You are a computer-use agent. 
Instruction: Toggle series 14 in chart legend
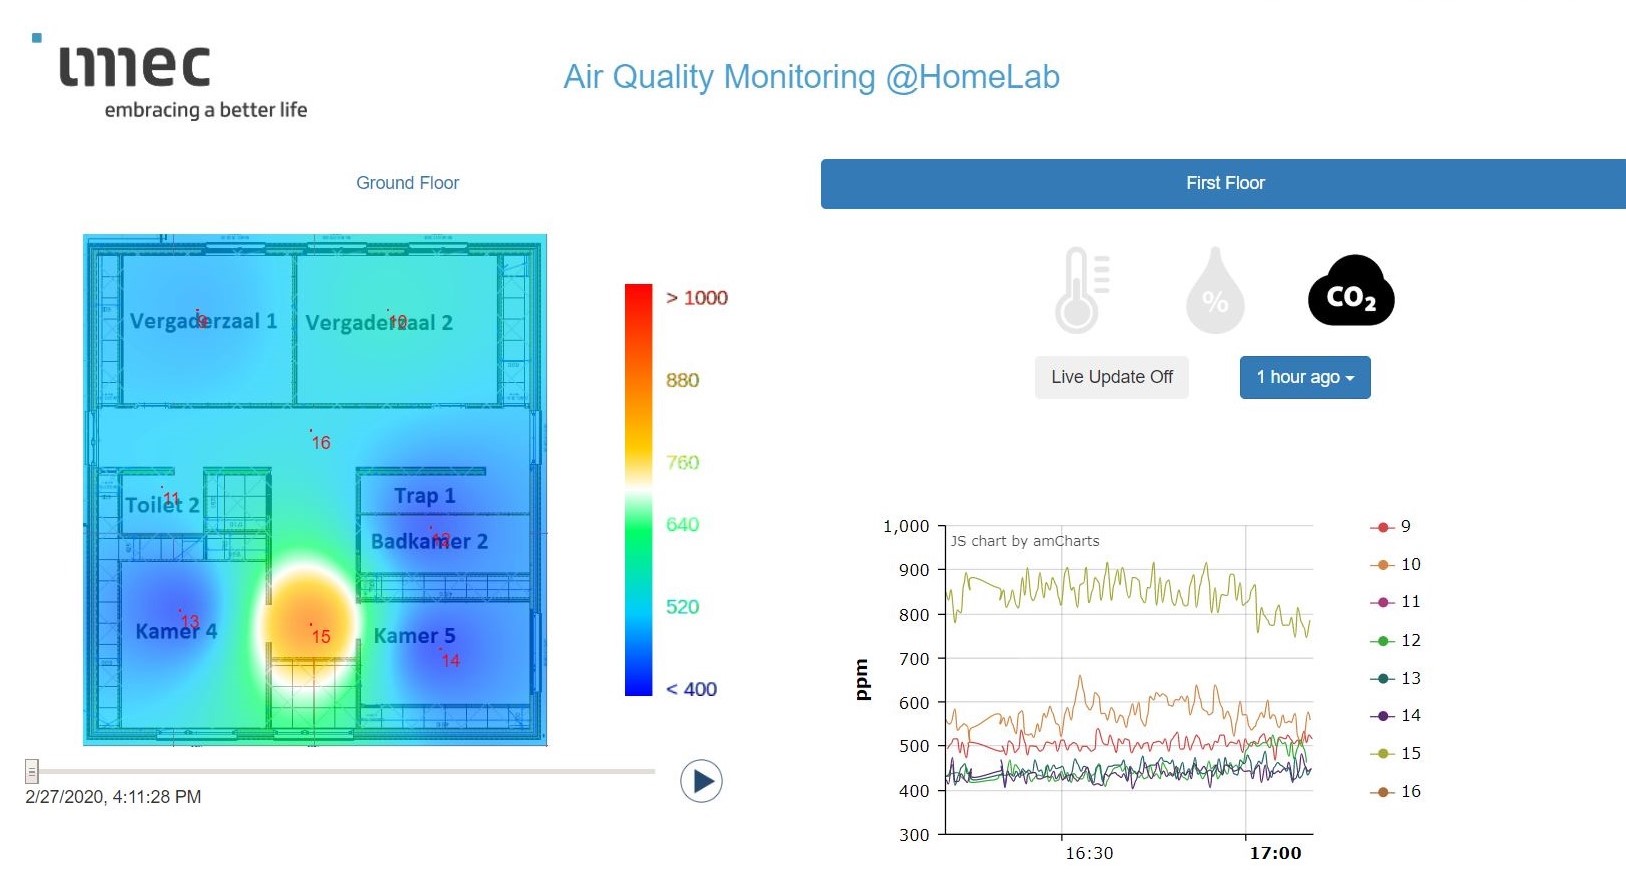[x=1395, y=715]
